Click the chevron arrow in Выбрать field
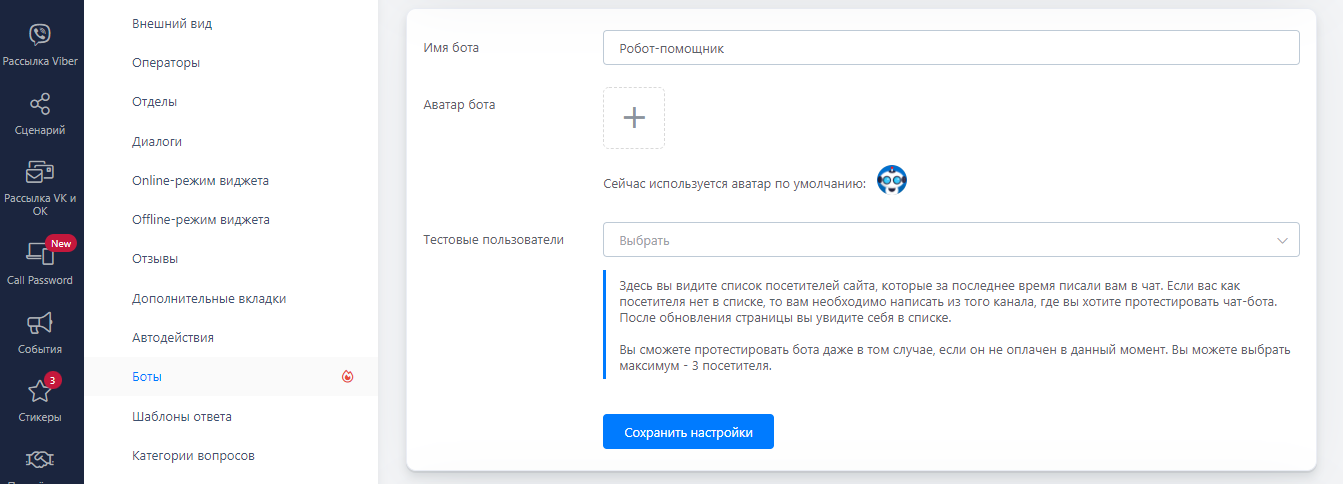 pyautogui.click(x=1282, y=240)
